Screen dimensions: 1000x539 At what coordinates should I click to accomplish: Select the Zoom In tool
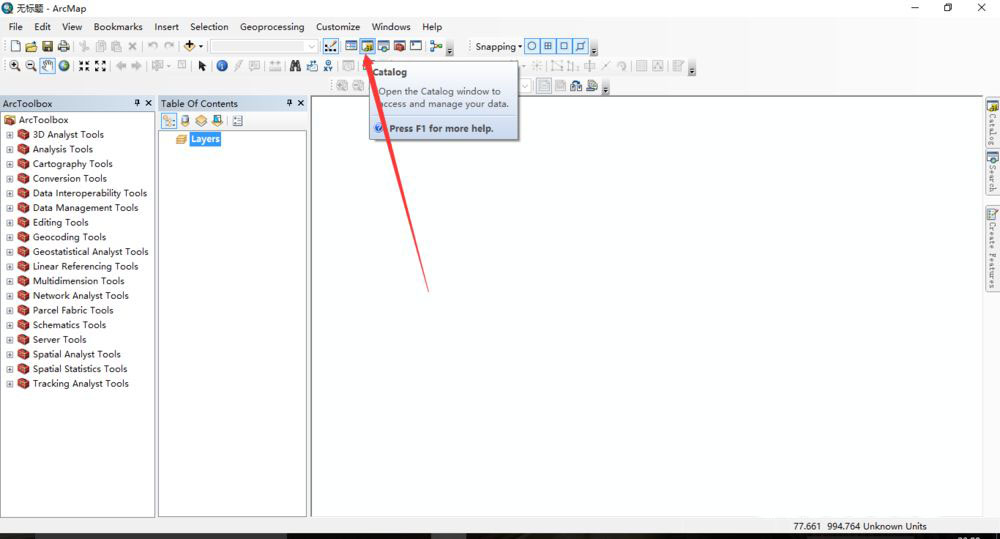pos(15,66)
